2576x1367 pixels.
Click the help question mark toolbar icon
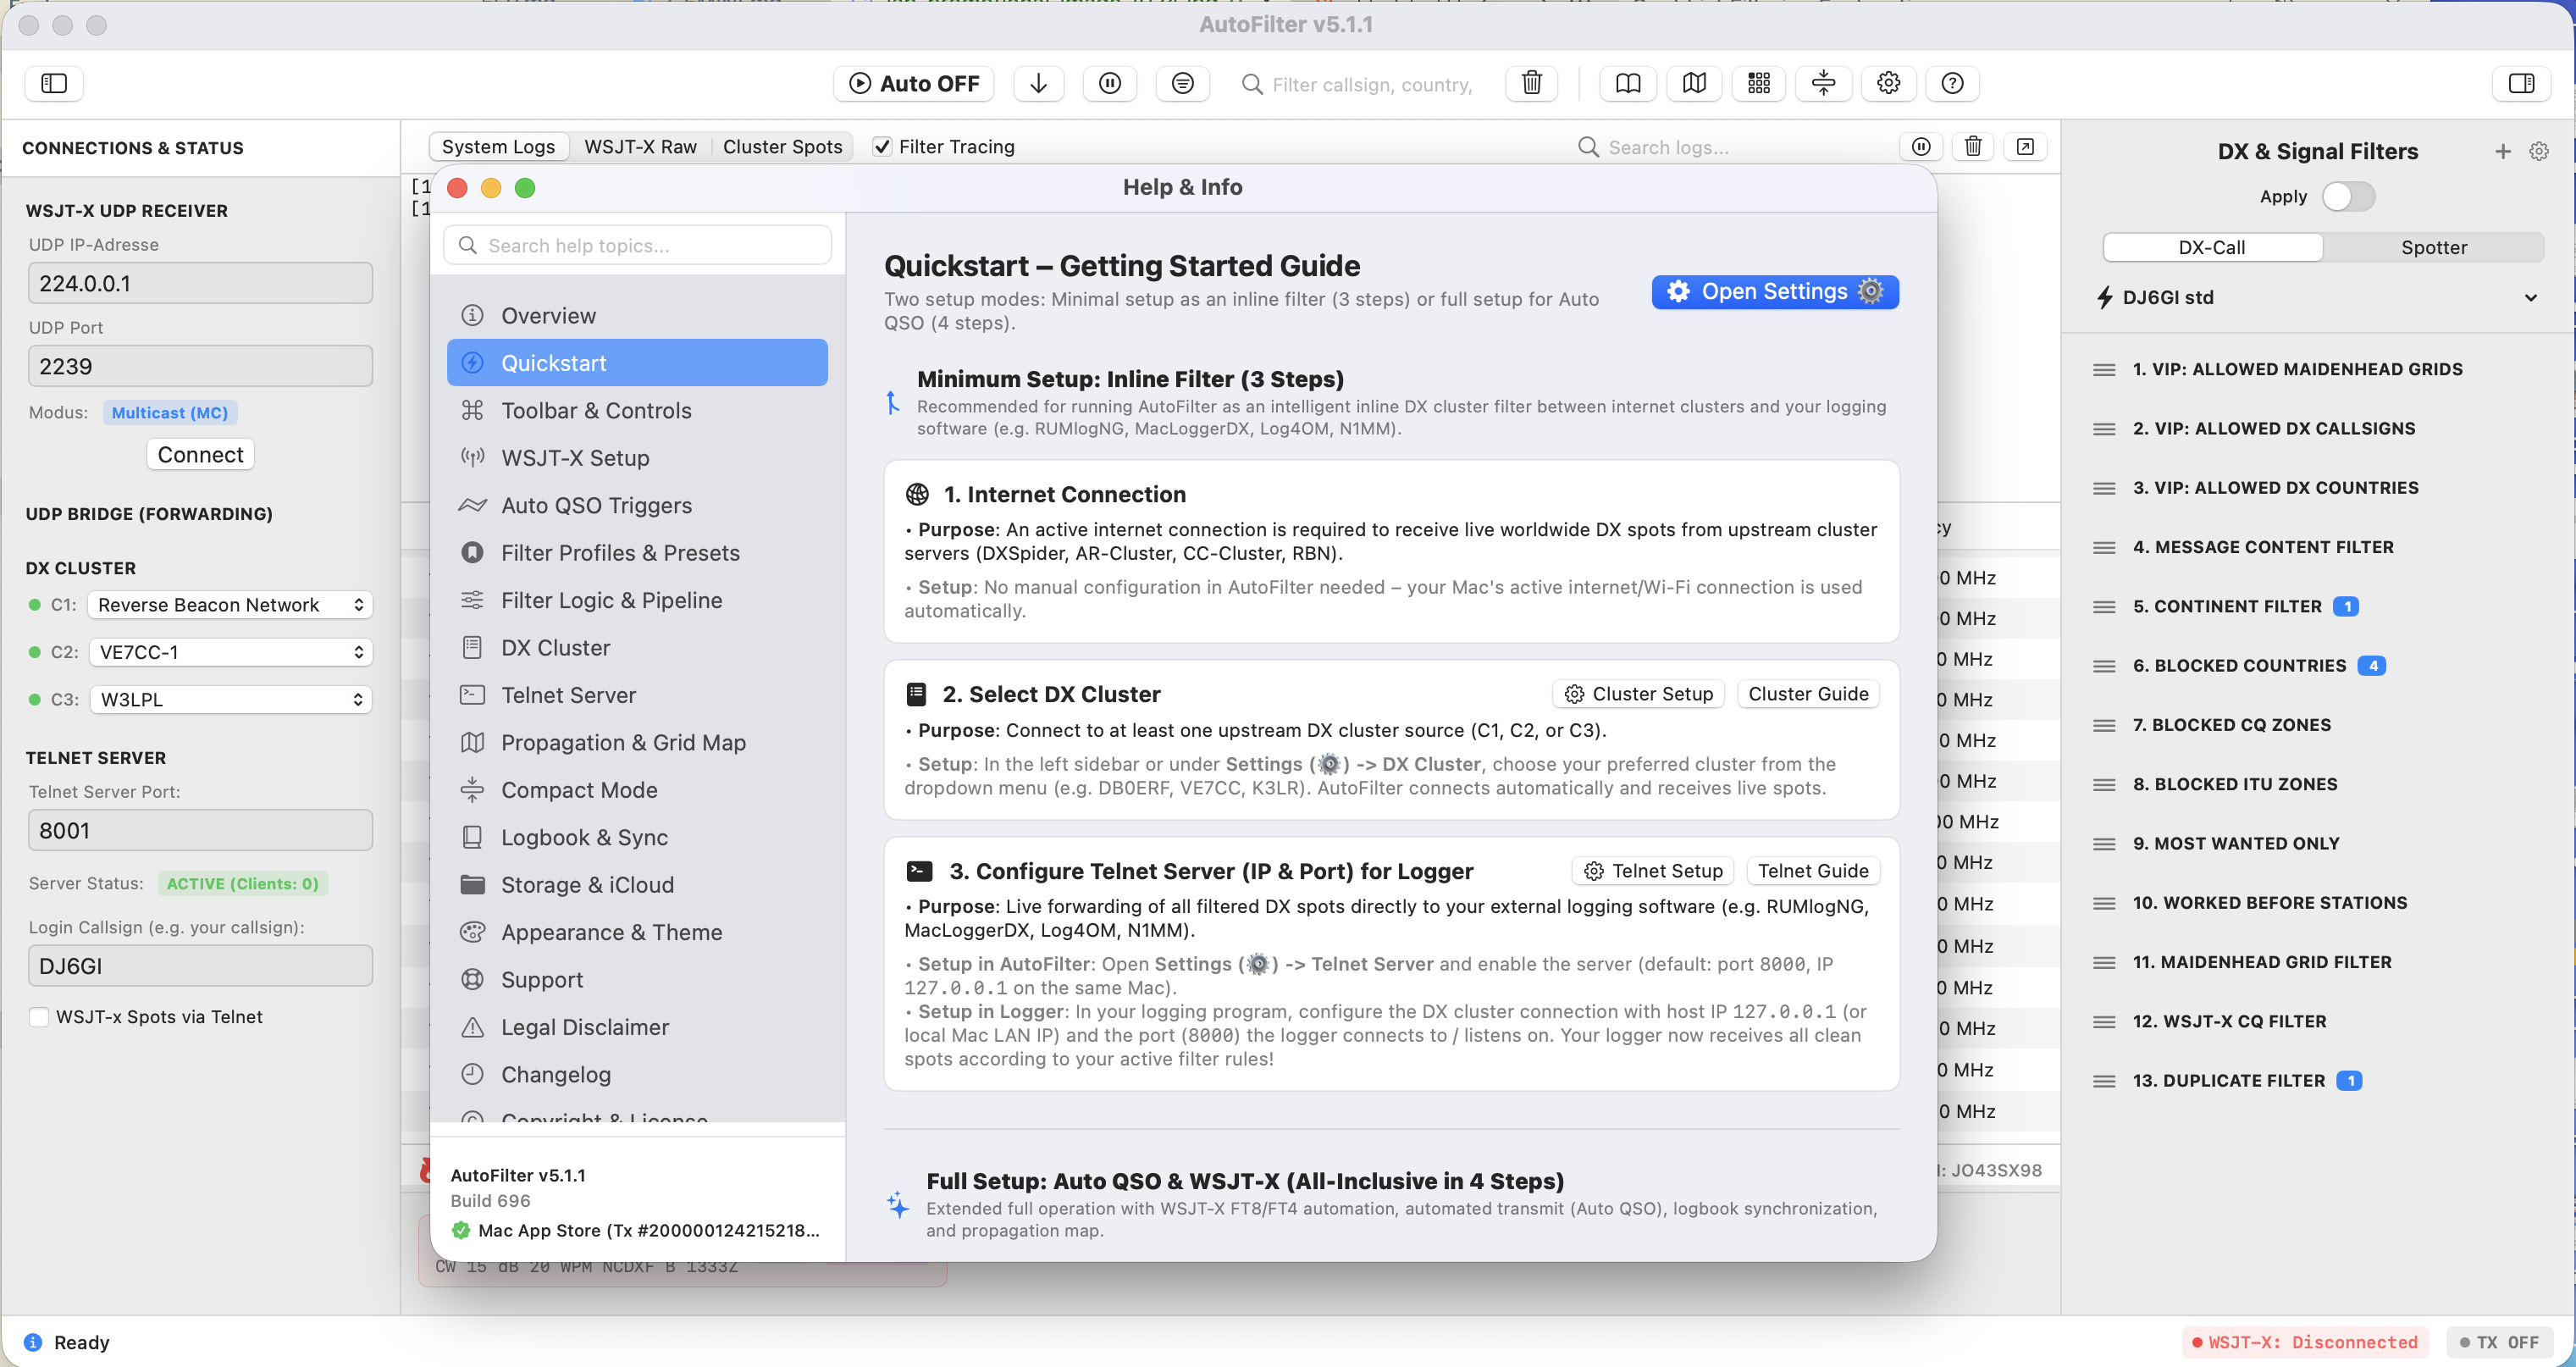[x=1952, y=83]
